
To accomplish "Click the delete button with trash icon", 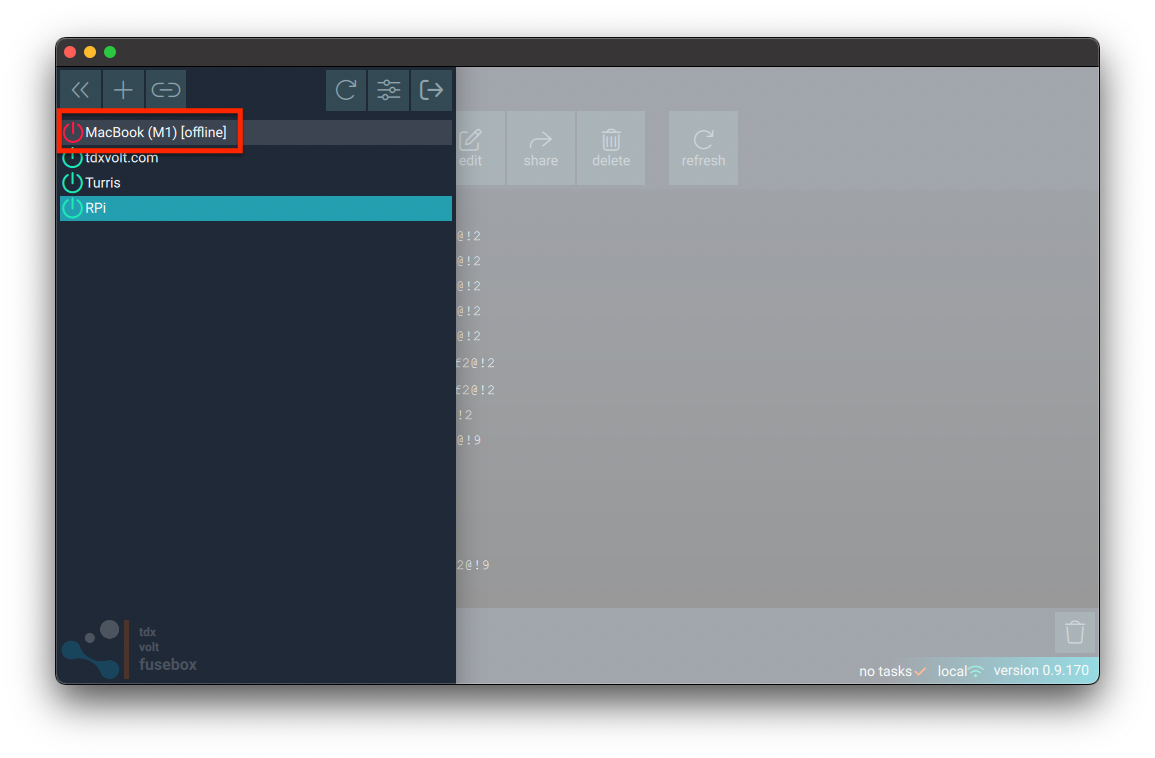I will (x=611, y=148).
